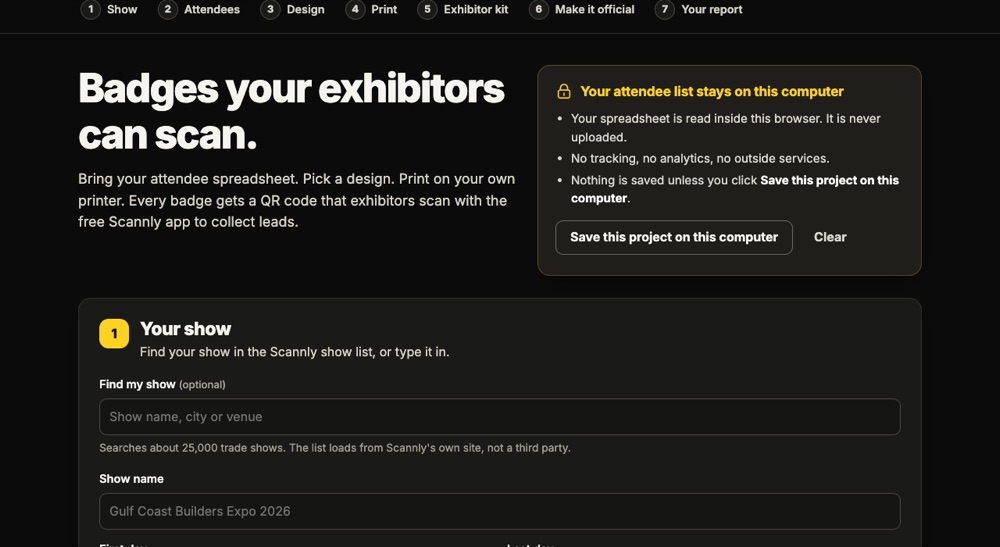Click 'Searches about 25,000 trade shows' hint text
Image resolution: width=1000 pixels, height=547 pixels.
point(335,448)
